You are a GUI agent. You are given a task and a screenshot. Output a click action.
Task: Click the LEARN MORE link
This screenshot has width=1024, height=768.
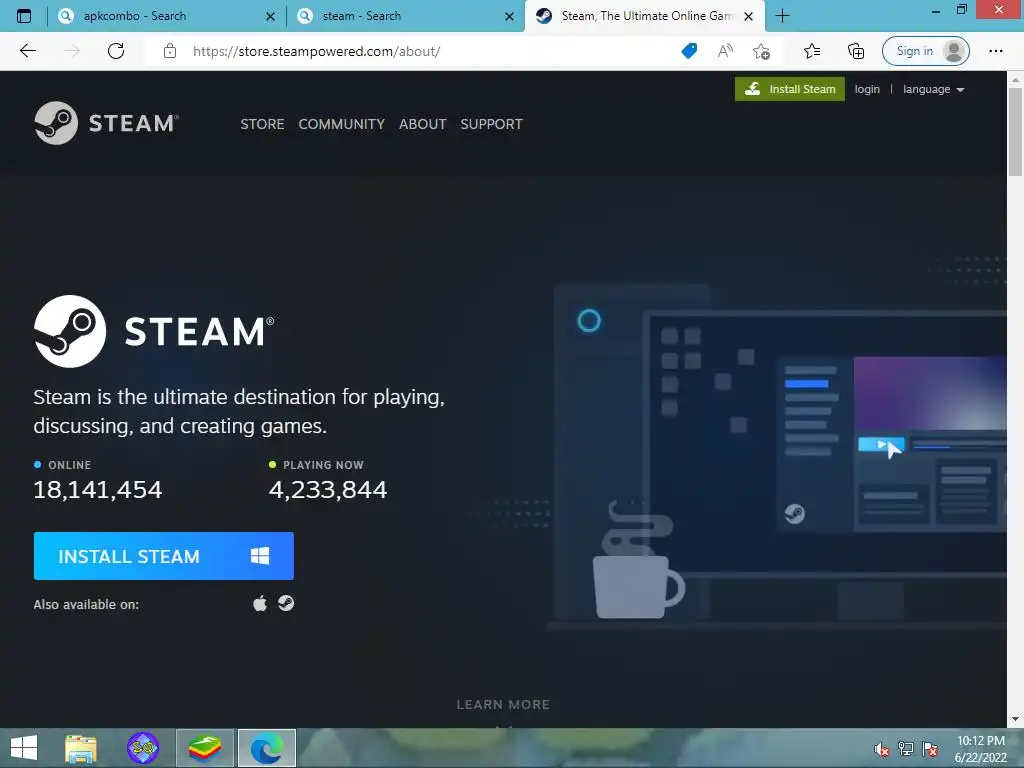503,705
